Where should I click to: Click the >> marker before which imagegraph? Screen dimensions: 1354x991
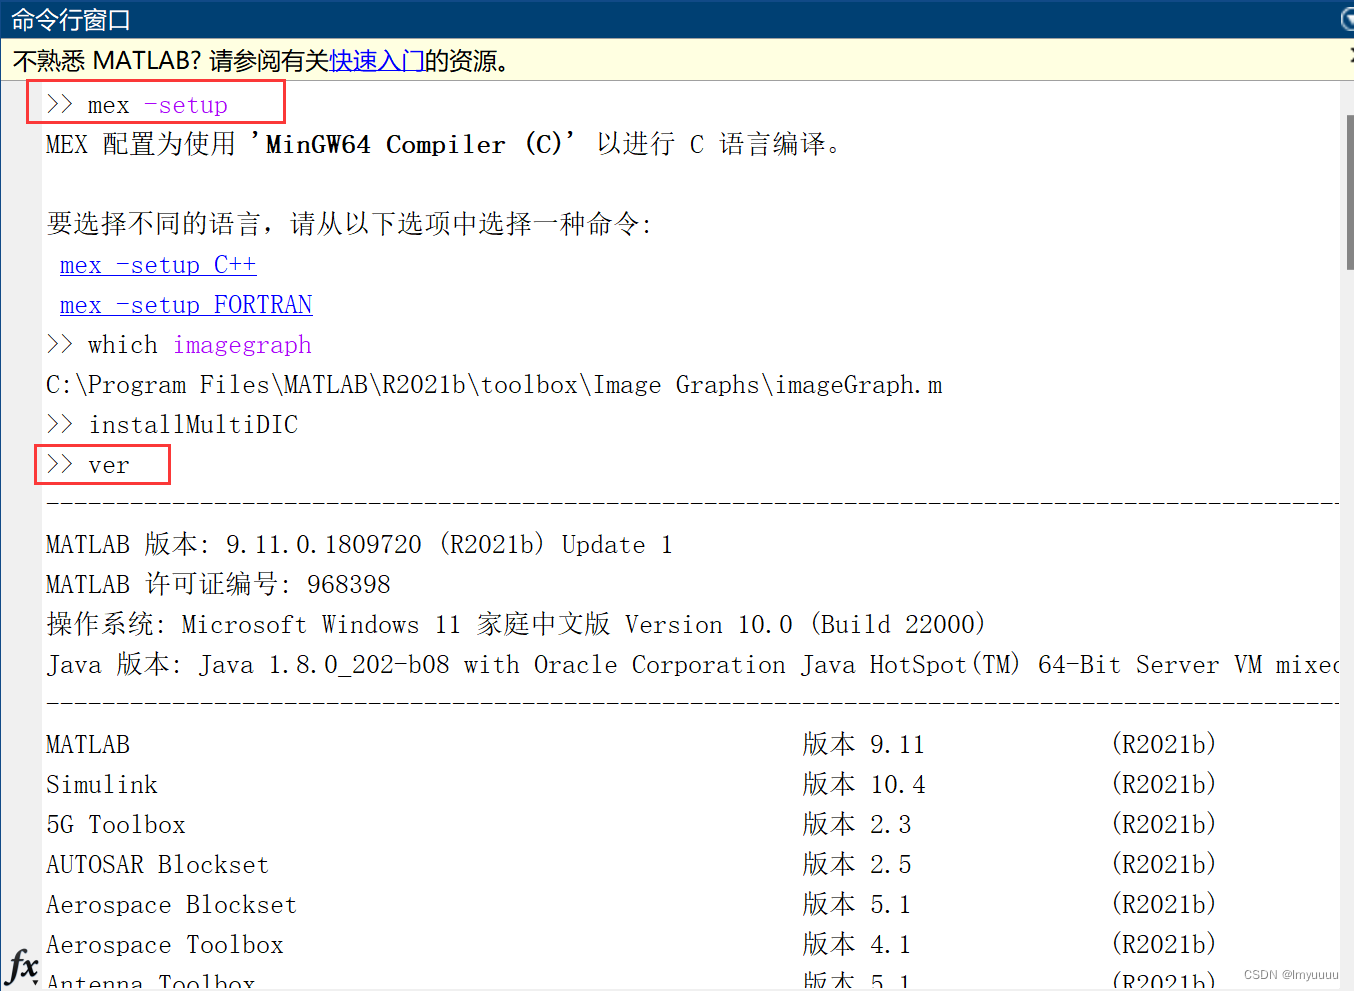tap(60, 344)
